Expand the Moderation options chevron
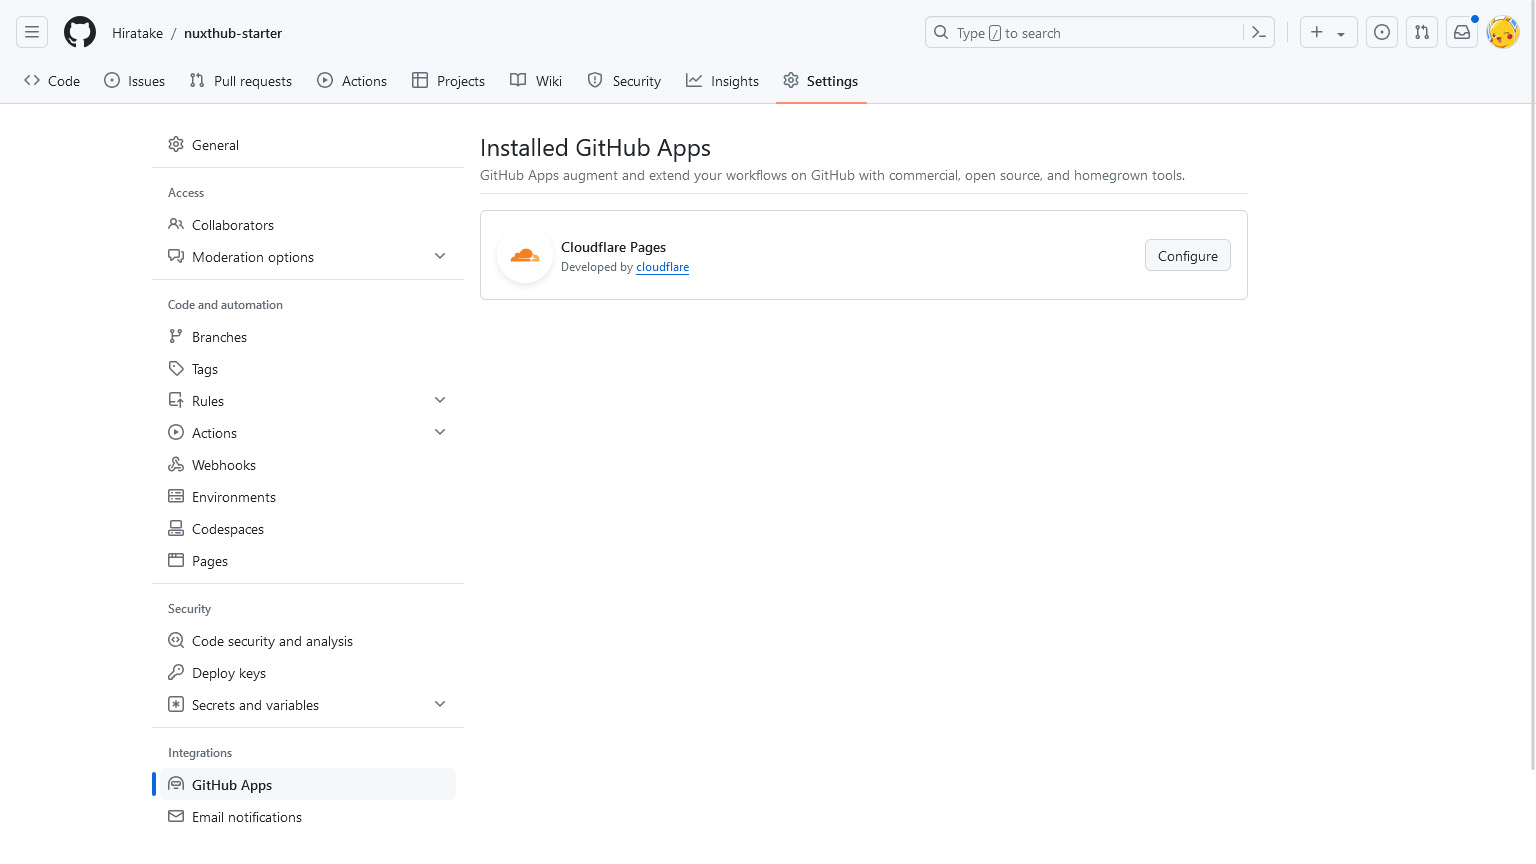This screenshot has height=864, width=1536. pyautogui.click(x=440, y=256)
